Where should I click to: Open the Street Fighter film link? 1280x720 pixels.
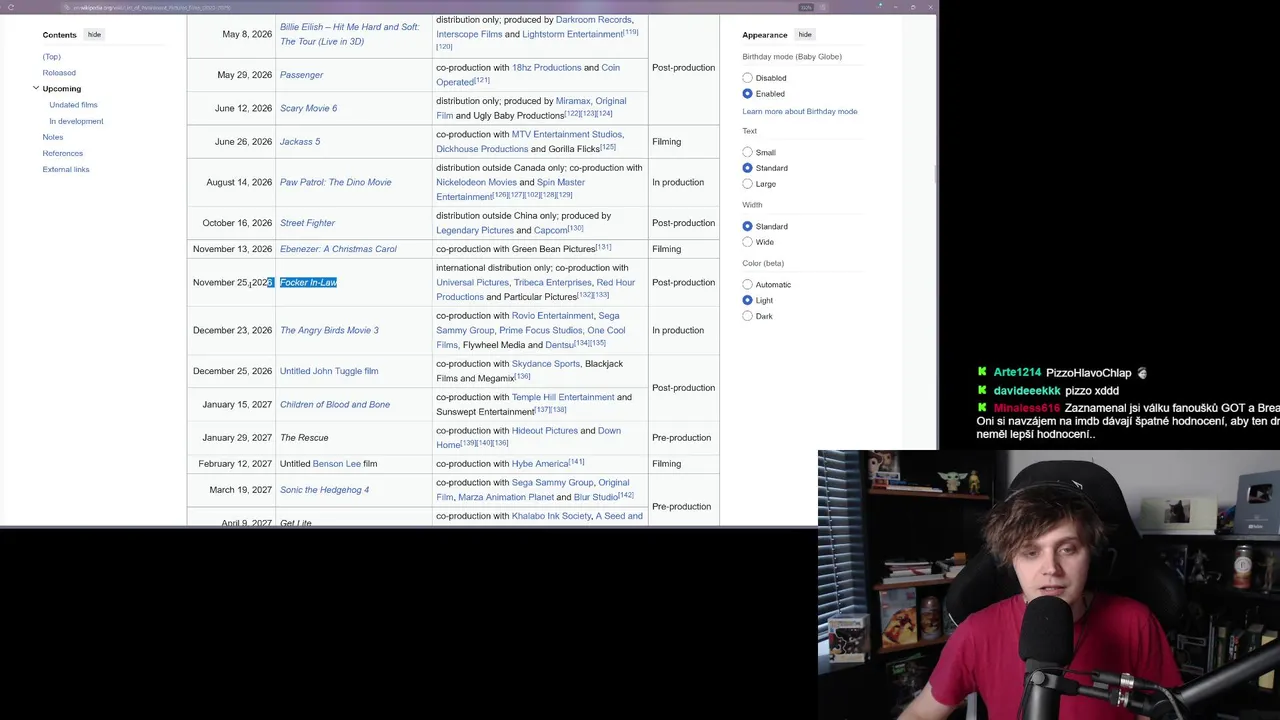click(x=307, y=223)
